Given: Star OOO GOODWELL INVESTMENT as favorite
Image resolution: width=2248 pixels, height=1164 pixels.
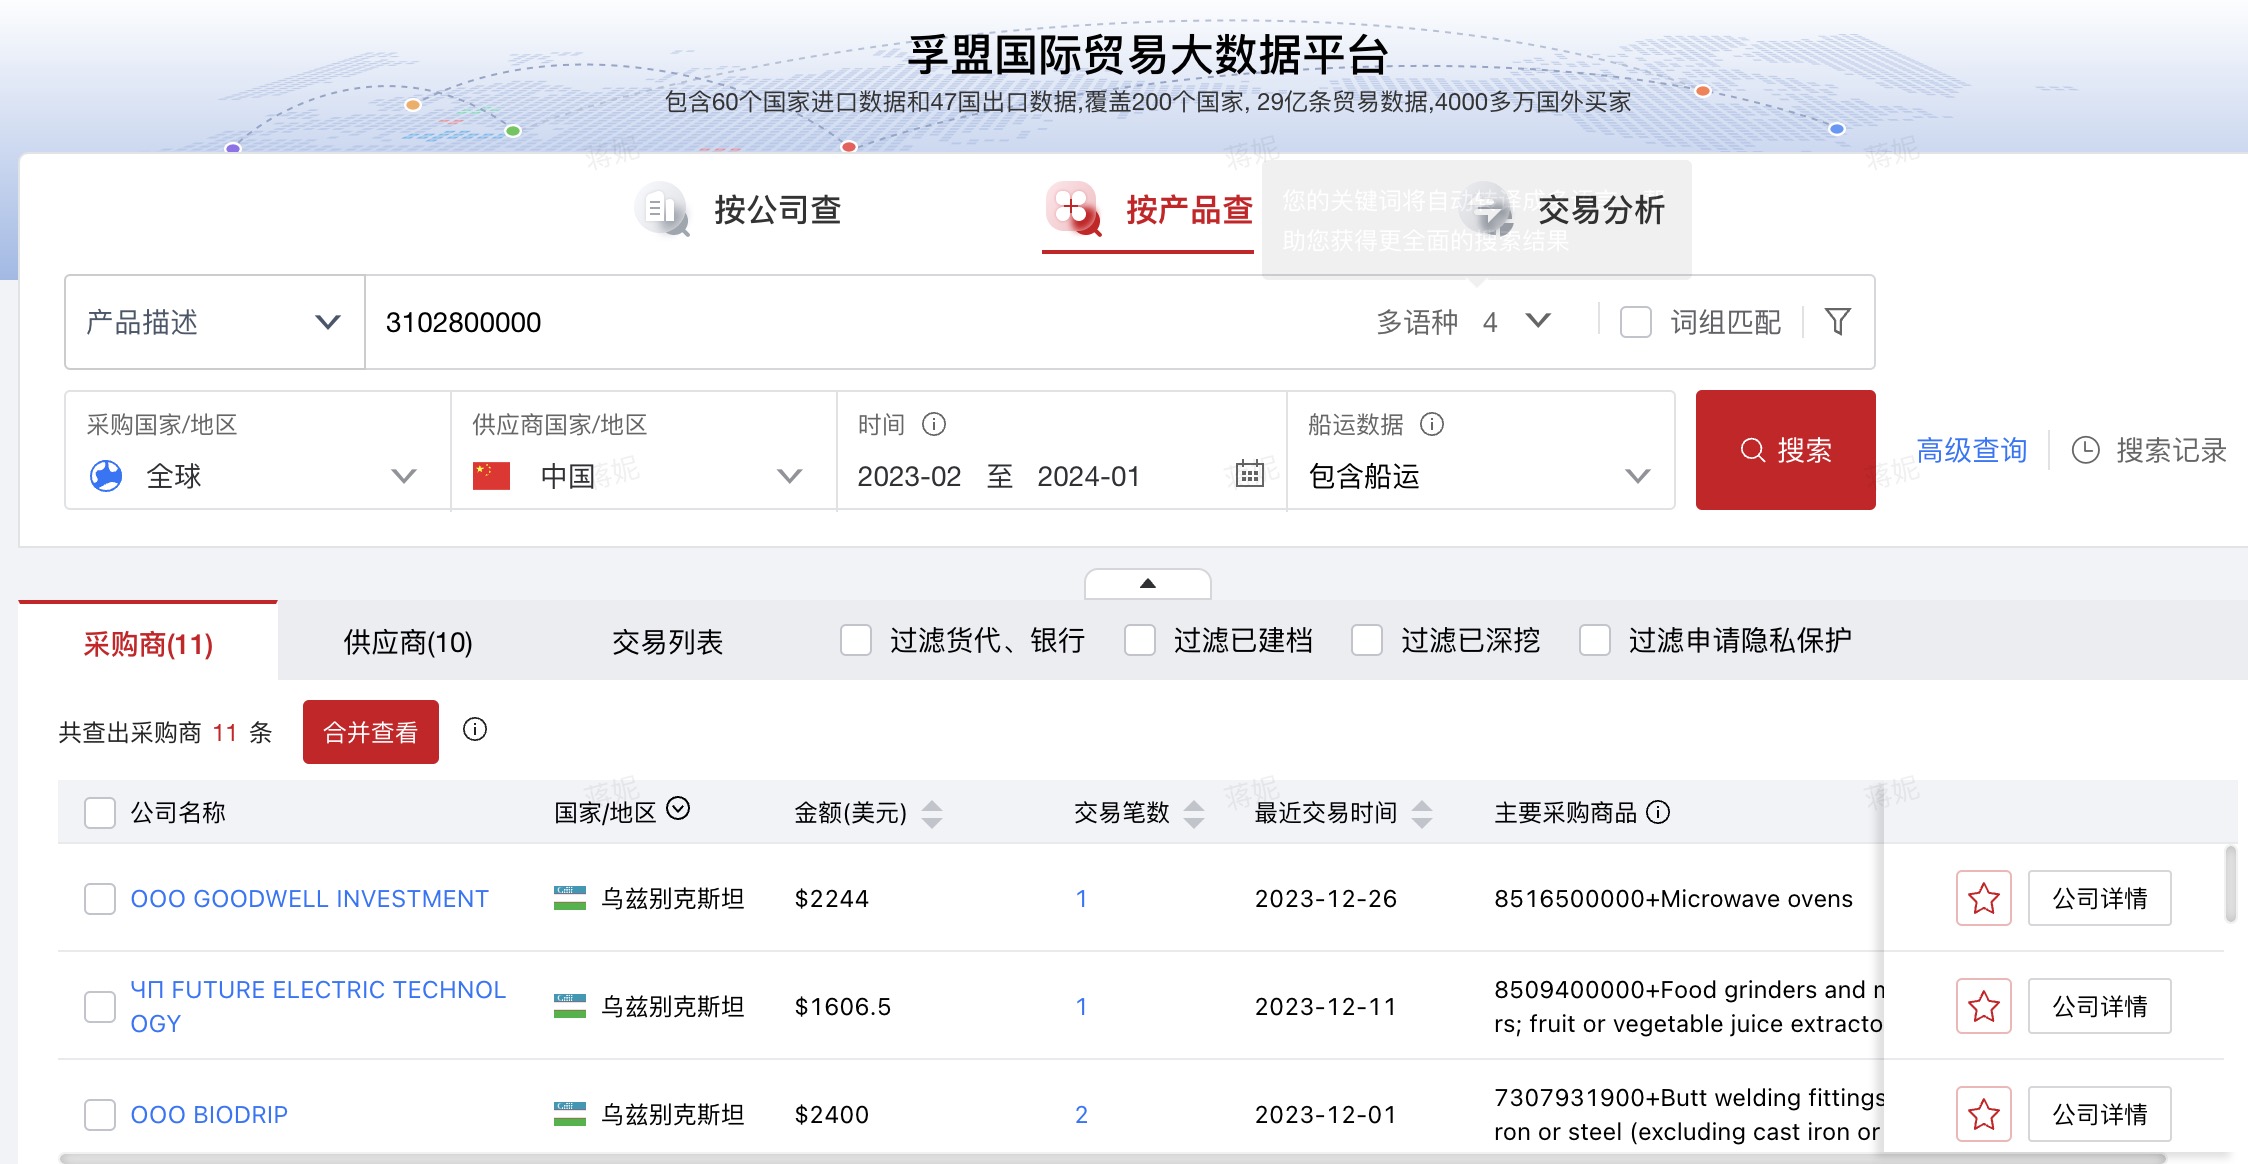Looking at the screenshot, I should point(1983,898).
